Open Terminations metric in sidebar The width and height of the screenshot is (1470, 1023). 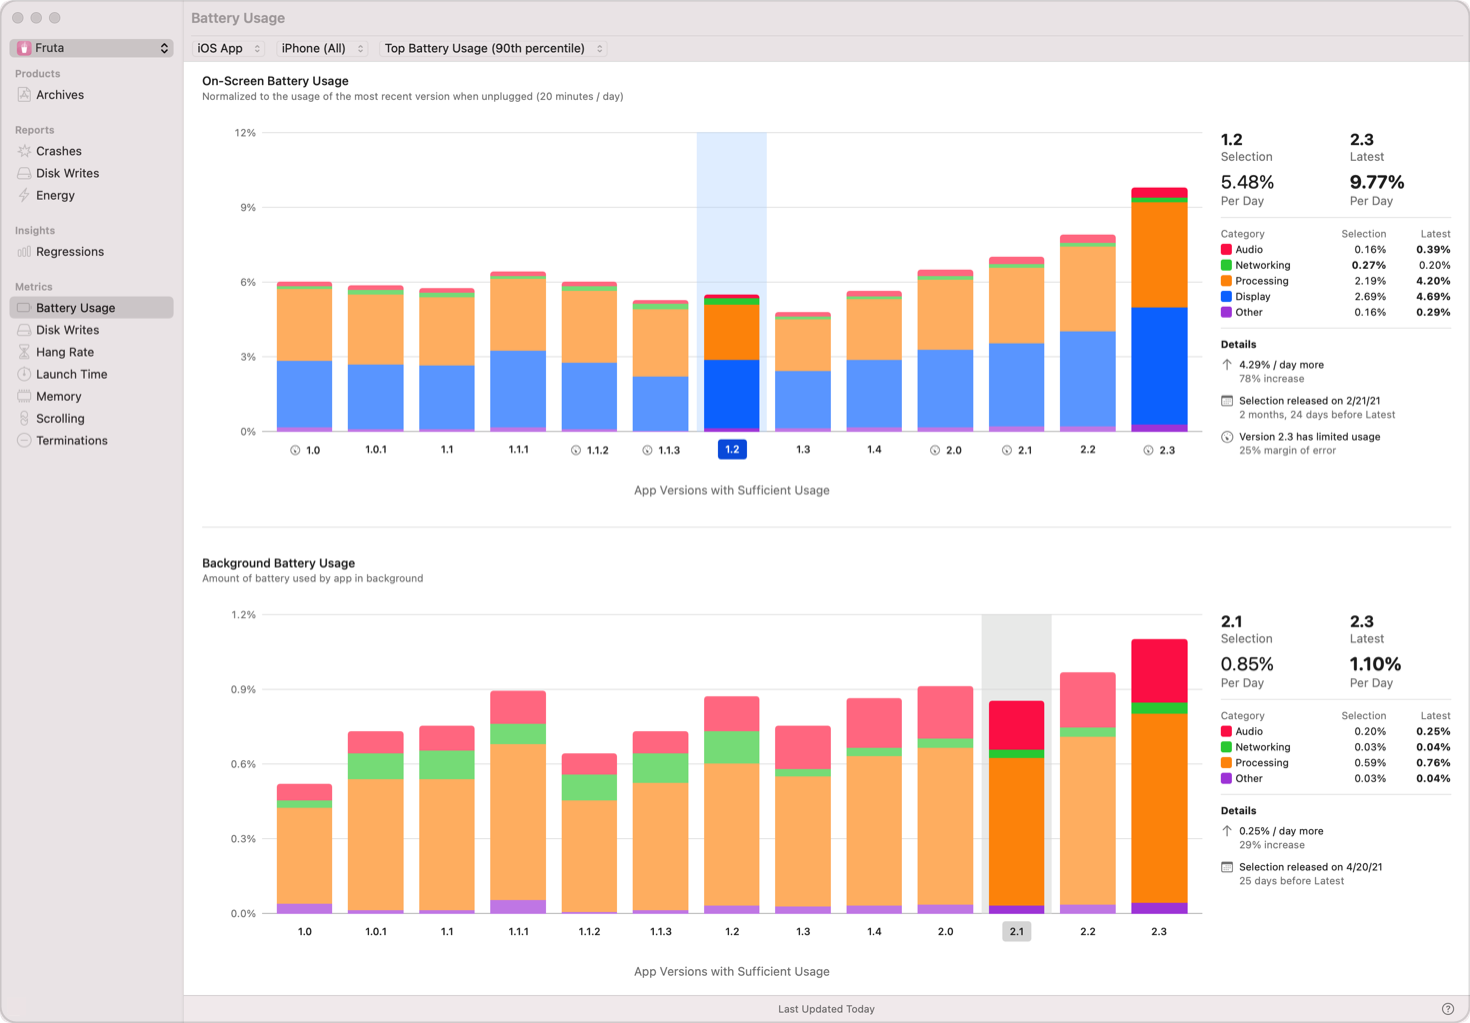pyautogui.click(x=71, y=441)
